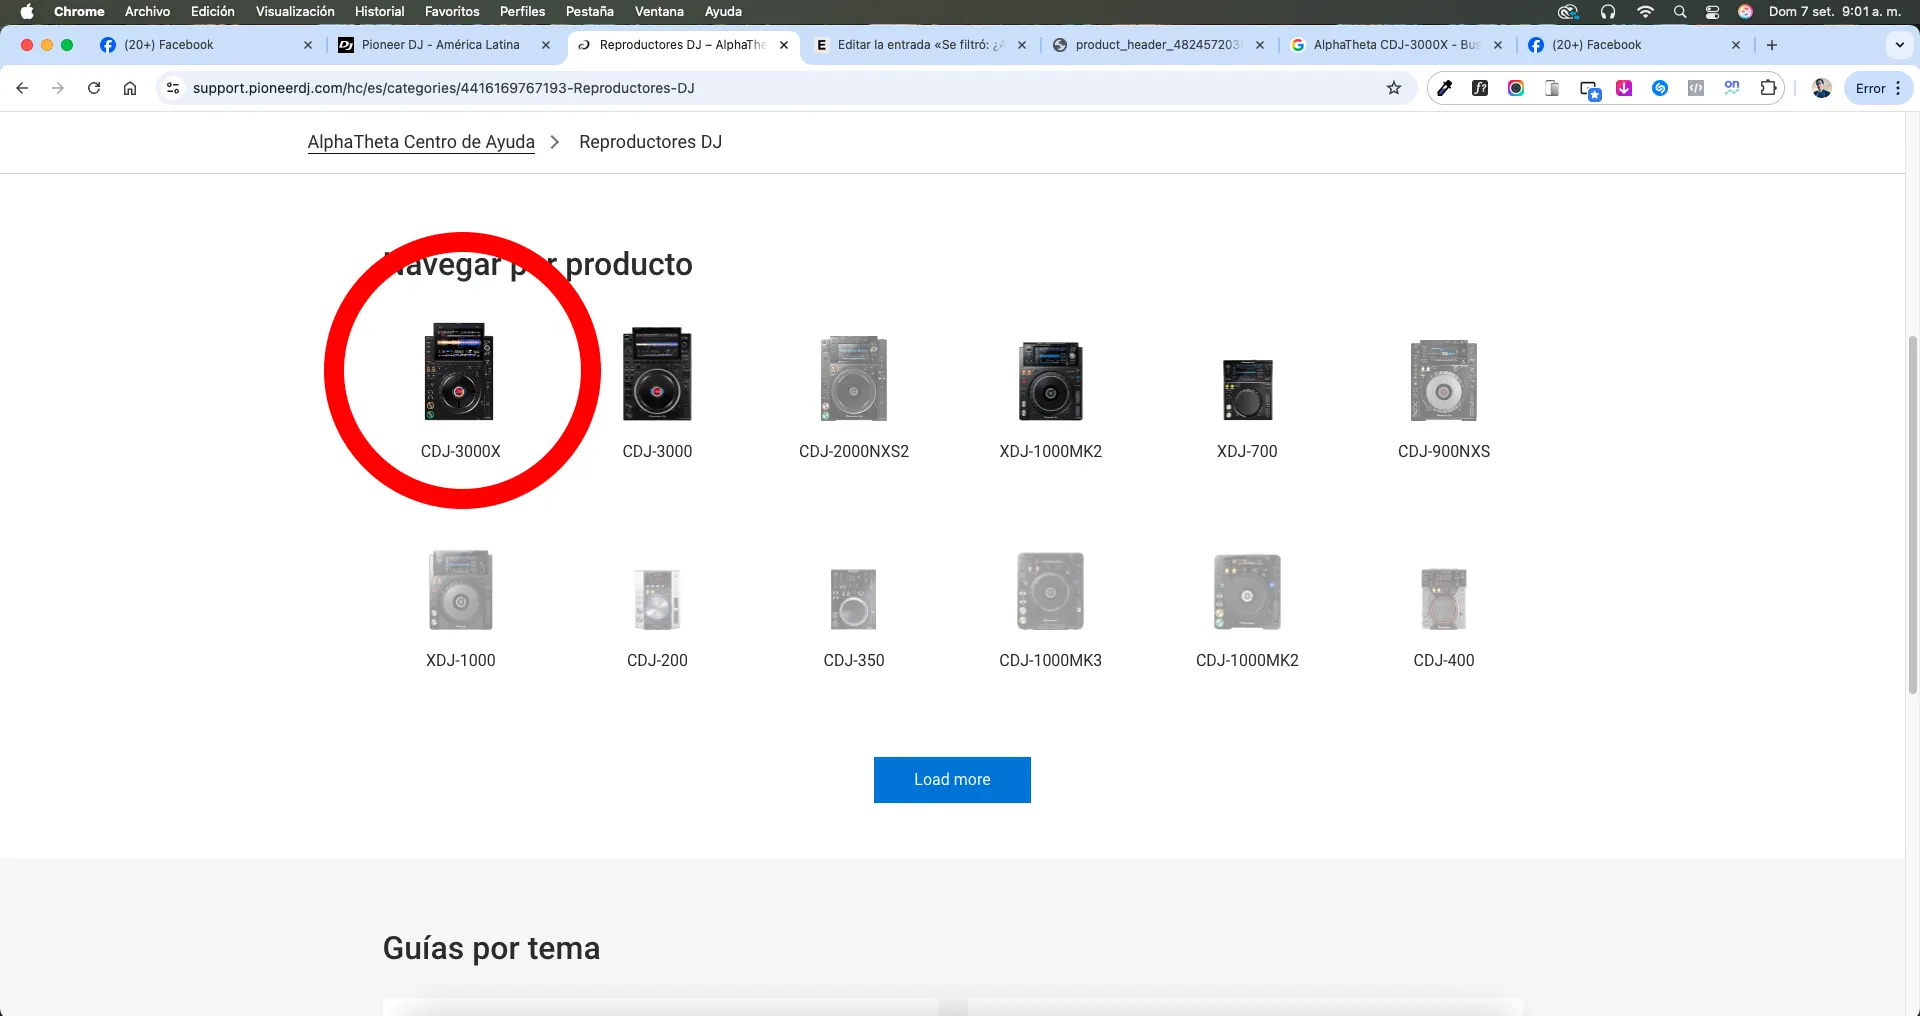Open the CDJ-3000X product thumbnail

pos(460,372)
